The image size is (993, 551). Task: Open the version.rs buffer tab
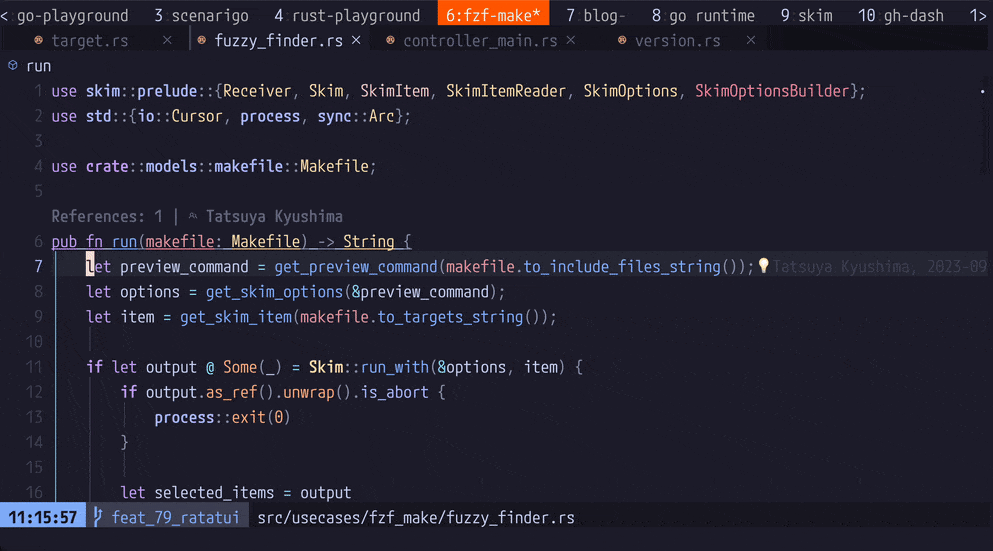point(678,41)
